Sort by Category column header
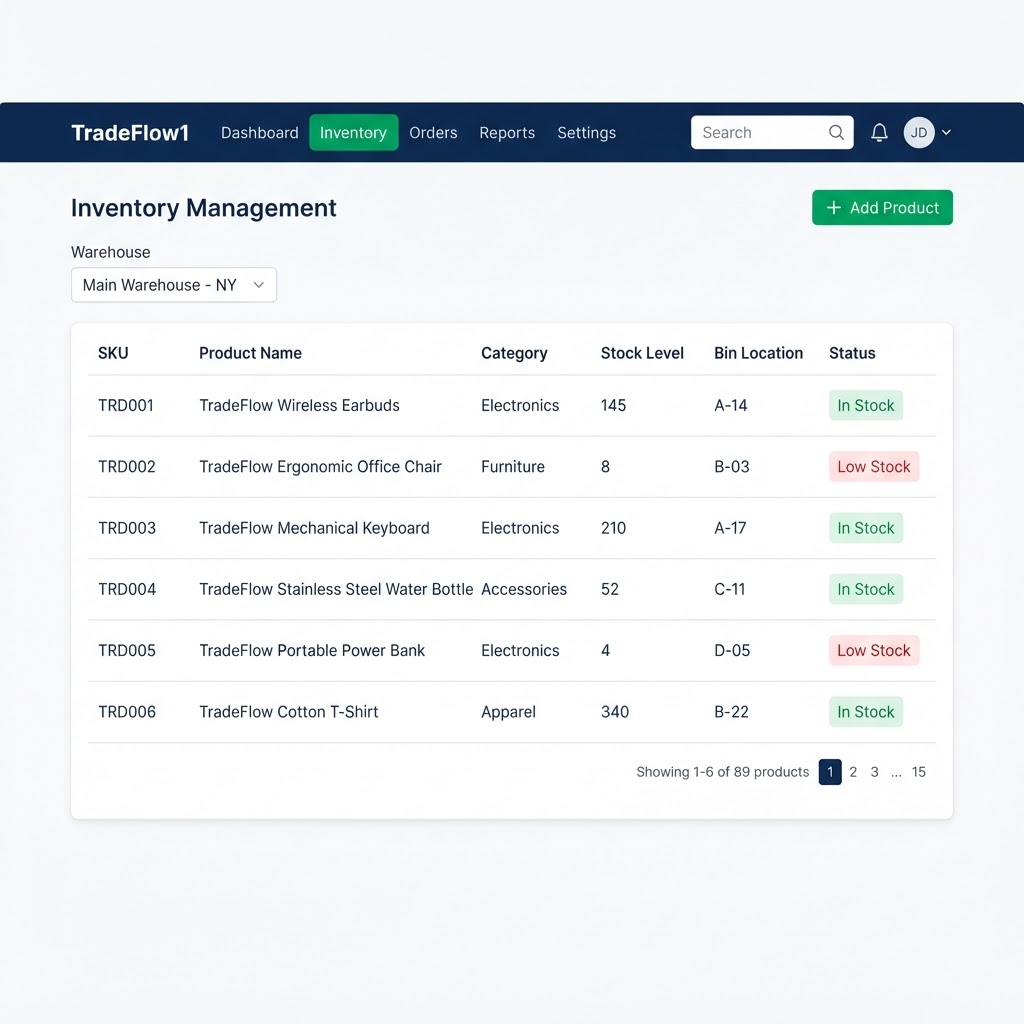 (x=514, y=353)
